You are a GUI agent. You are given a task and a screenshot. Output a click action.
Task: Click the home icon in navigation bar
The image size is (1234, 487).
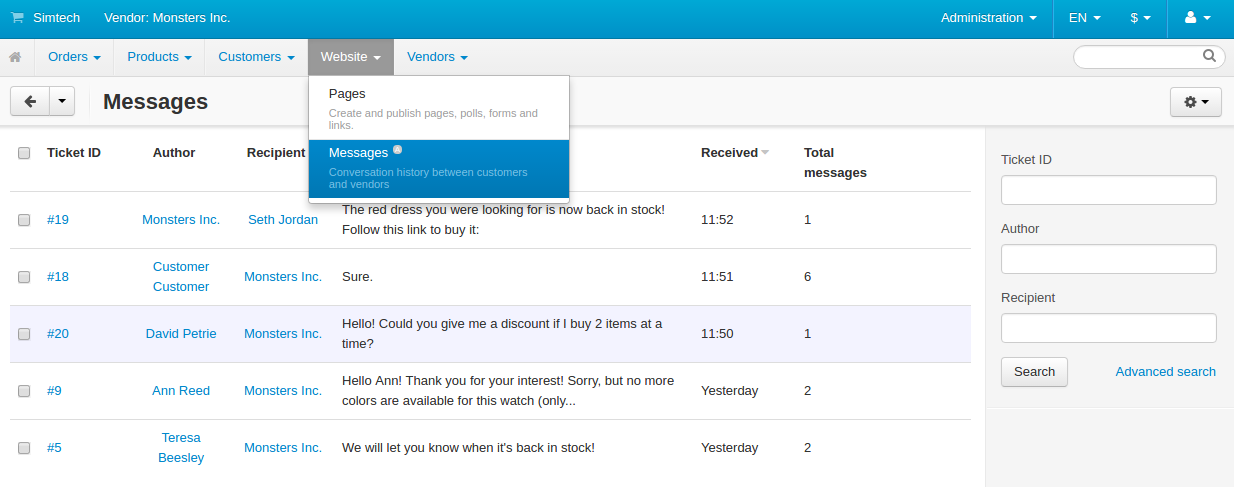pyautogui.click(x=15, y=57)
